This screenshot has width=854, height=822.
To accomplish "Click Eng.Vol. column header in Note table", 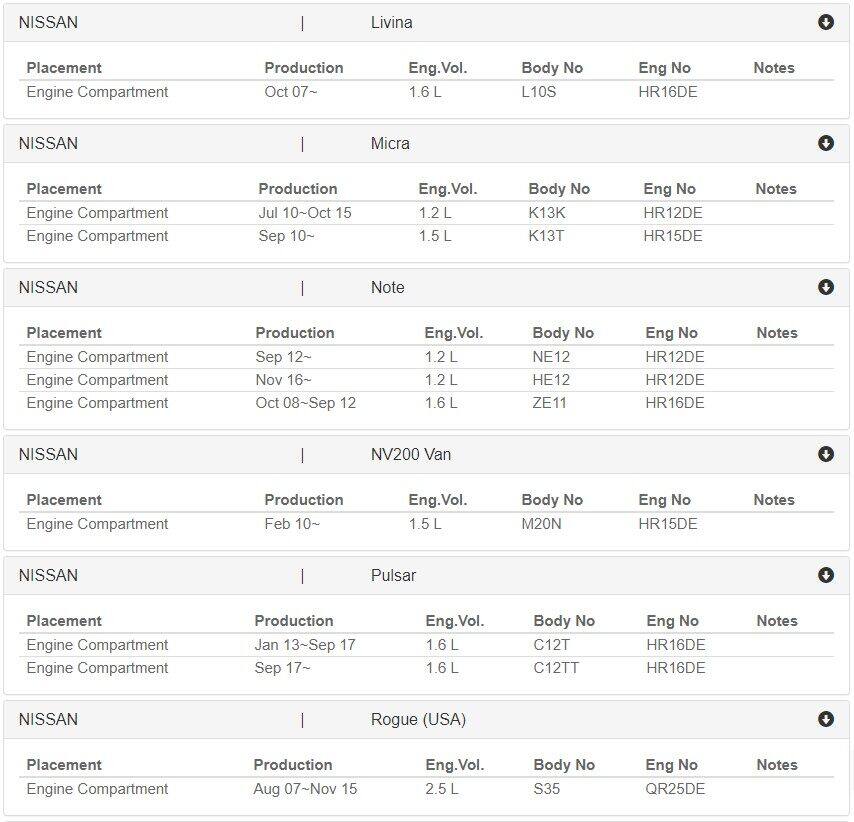I will (454, 333).
